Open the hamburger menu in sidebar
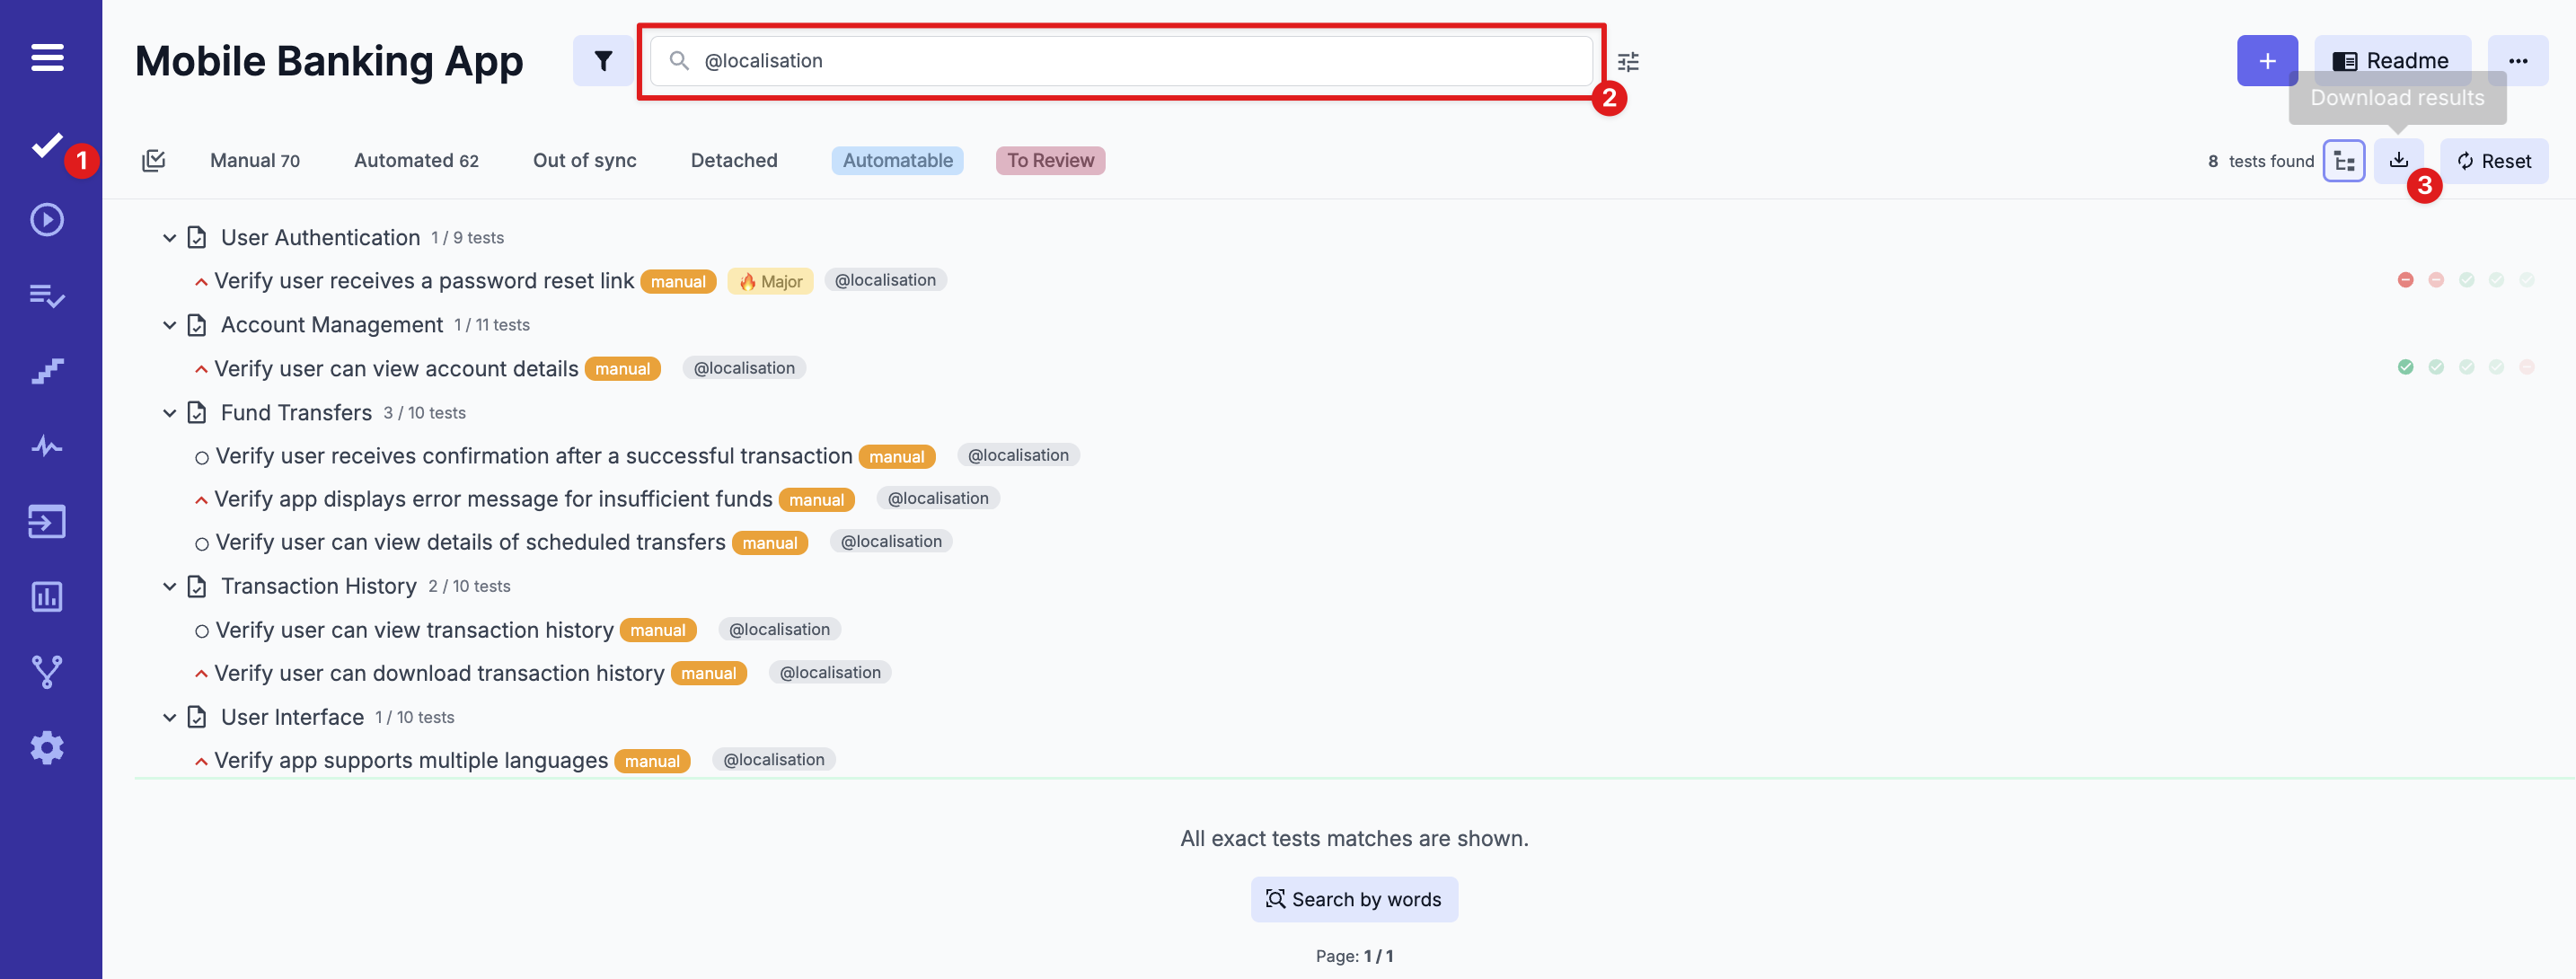 [47, 58]
